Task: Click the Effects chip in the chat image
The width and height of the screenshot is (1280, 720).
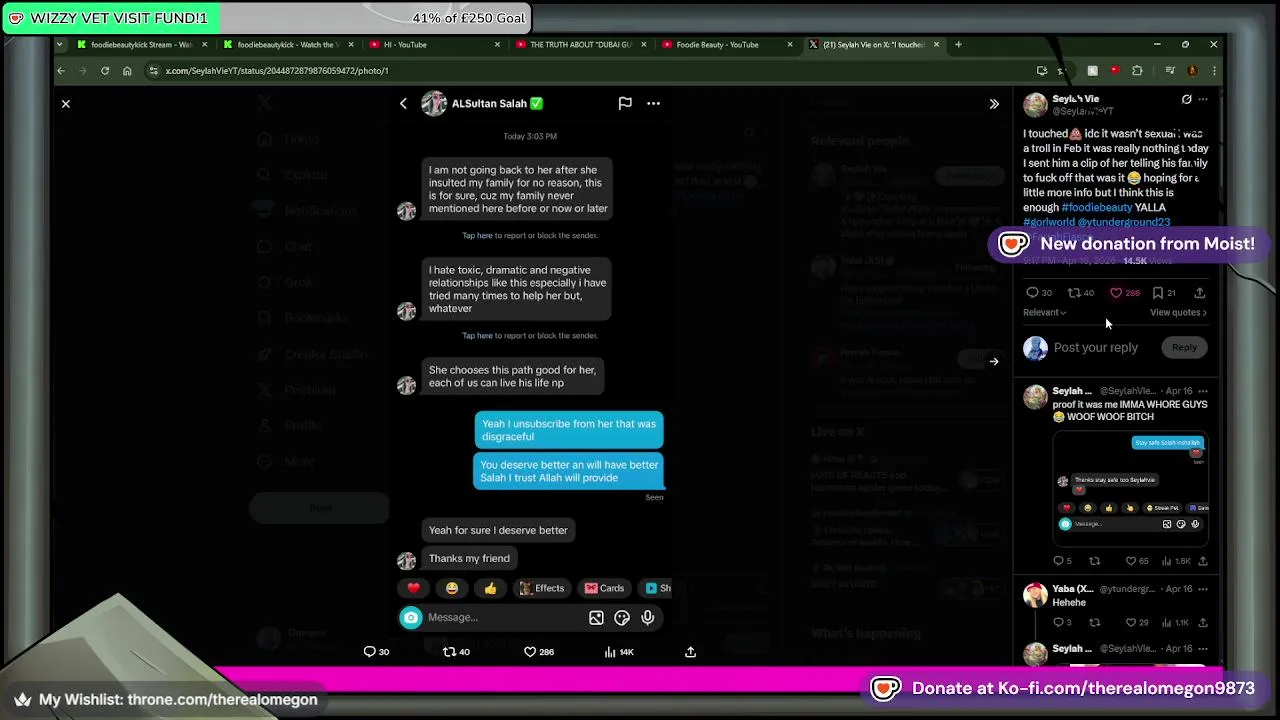Action: click(x=542, y=588)
